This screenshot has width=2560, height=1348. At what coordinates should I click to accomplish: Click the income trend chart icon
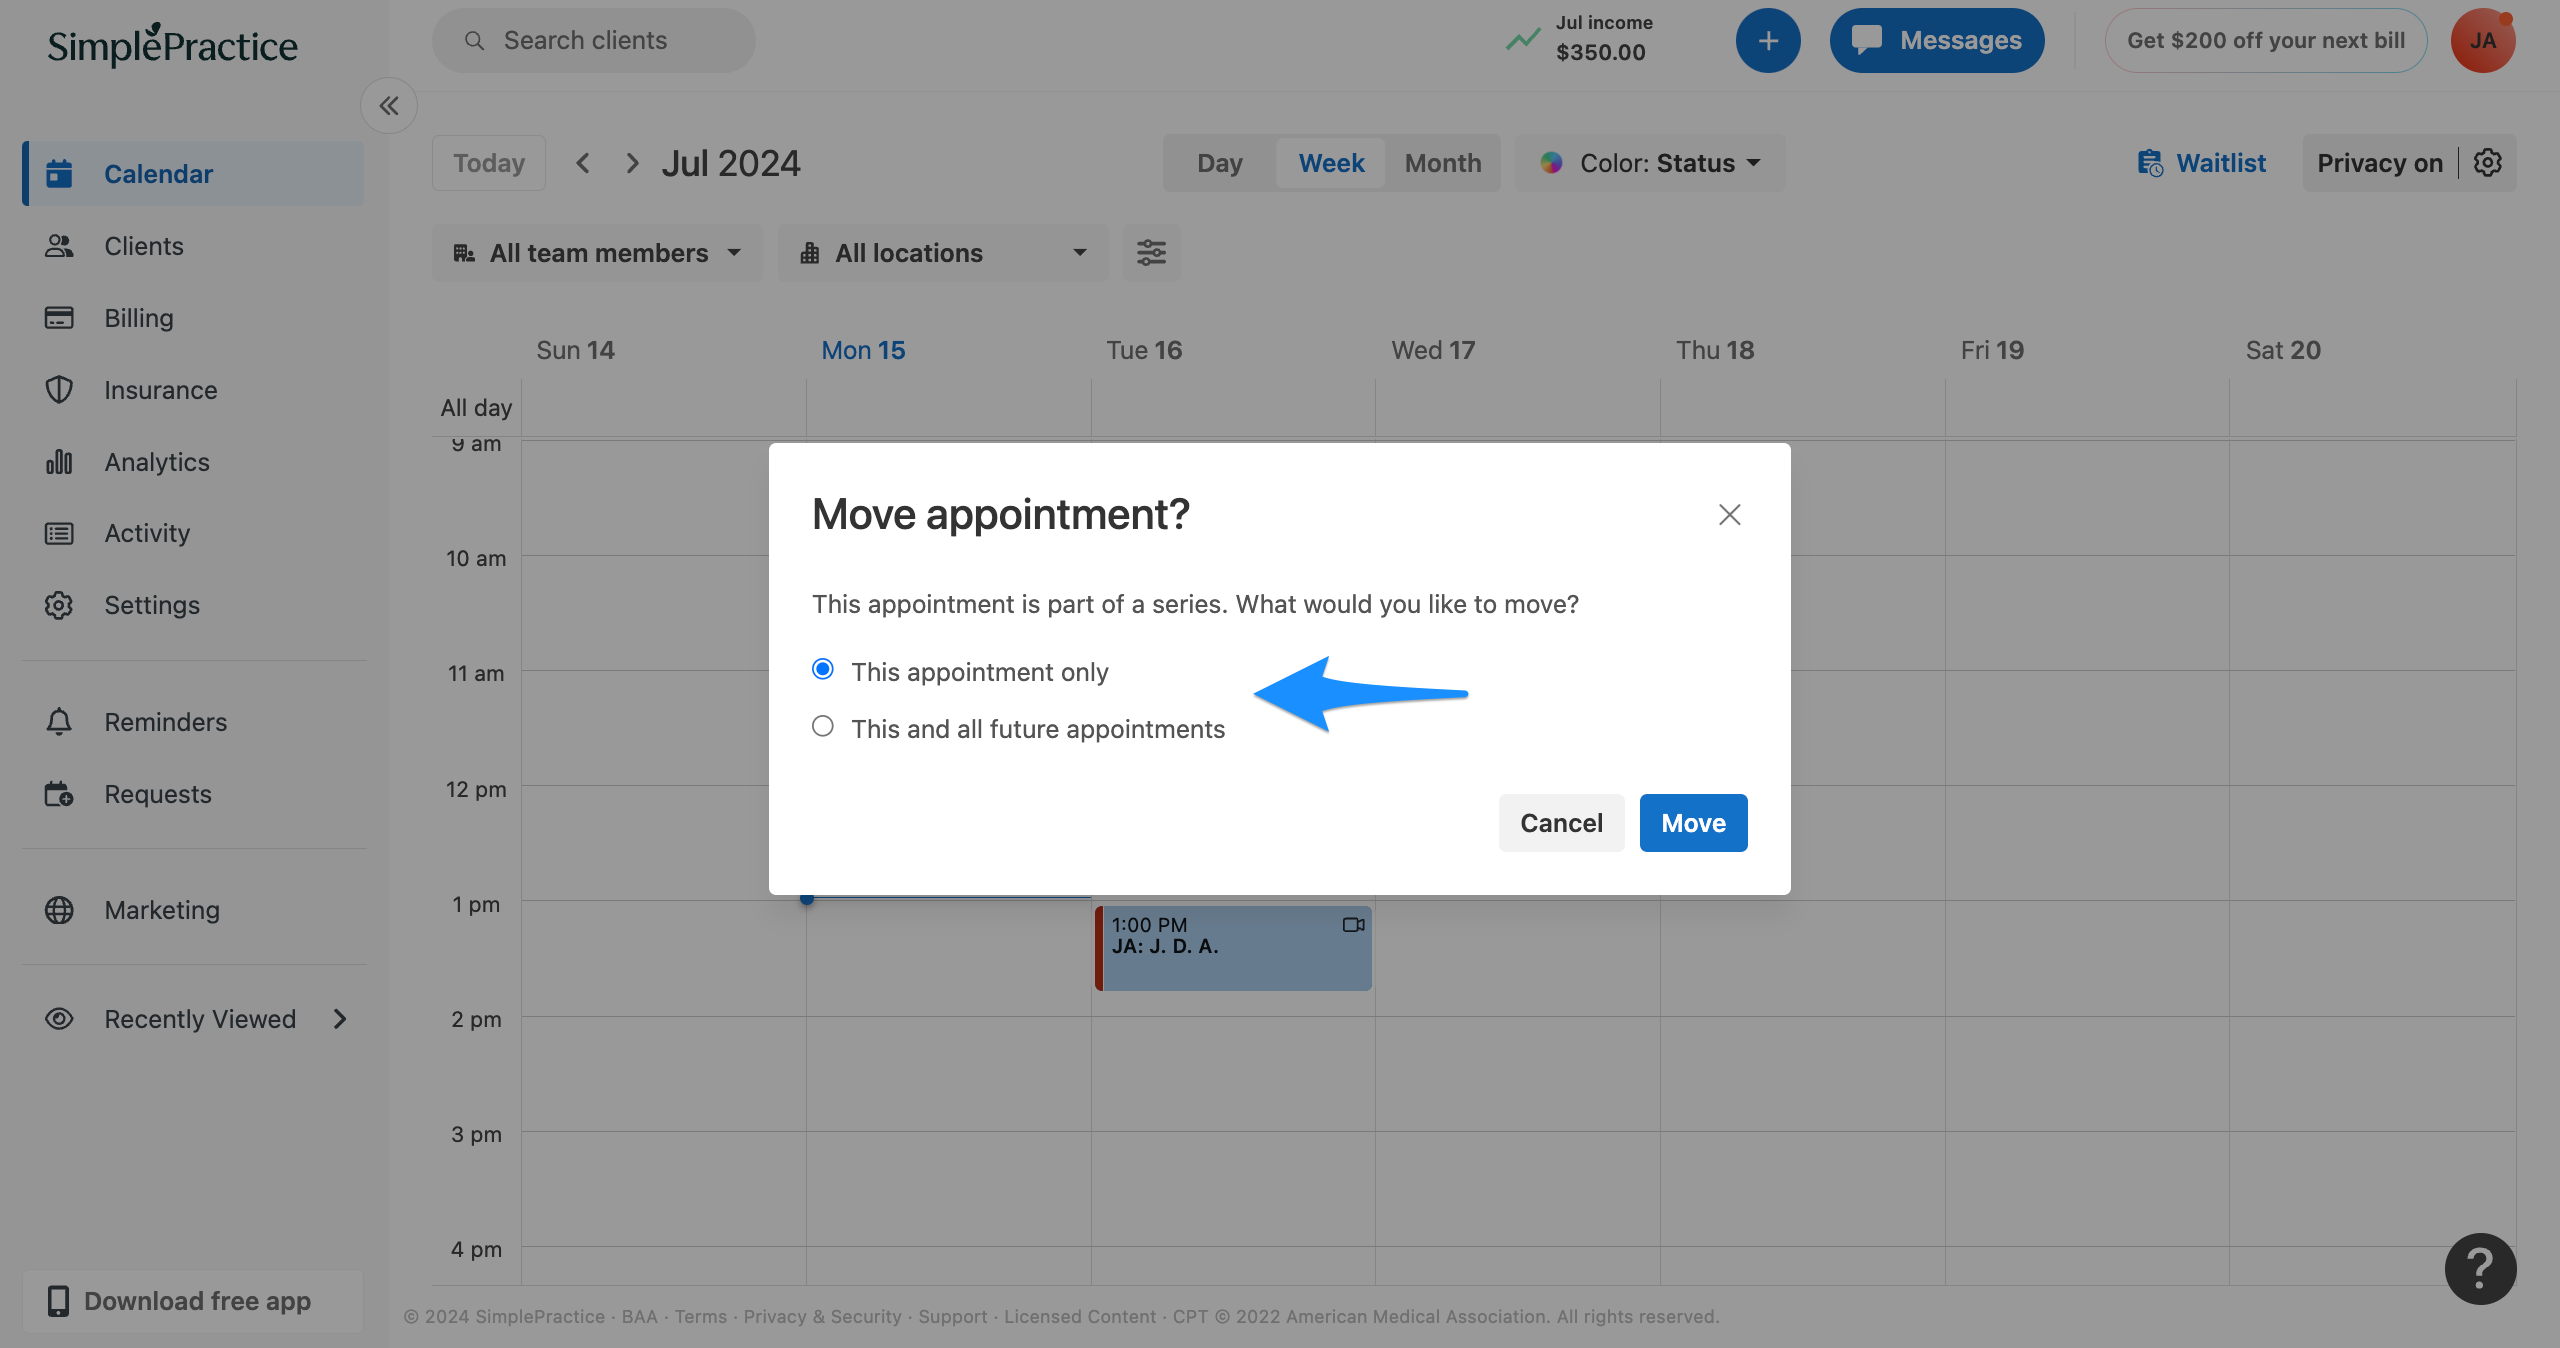[1523, 40]
